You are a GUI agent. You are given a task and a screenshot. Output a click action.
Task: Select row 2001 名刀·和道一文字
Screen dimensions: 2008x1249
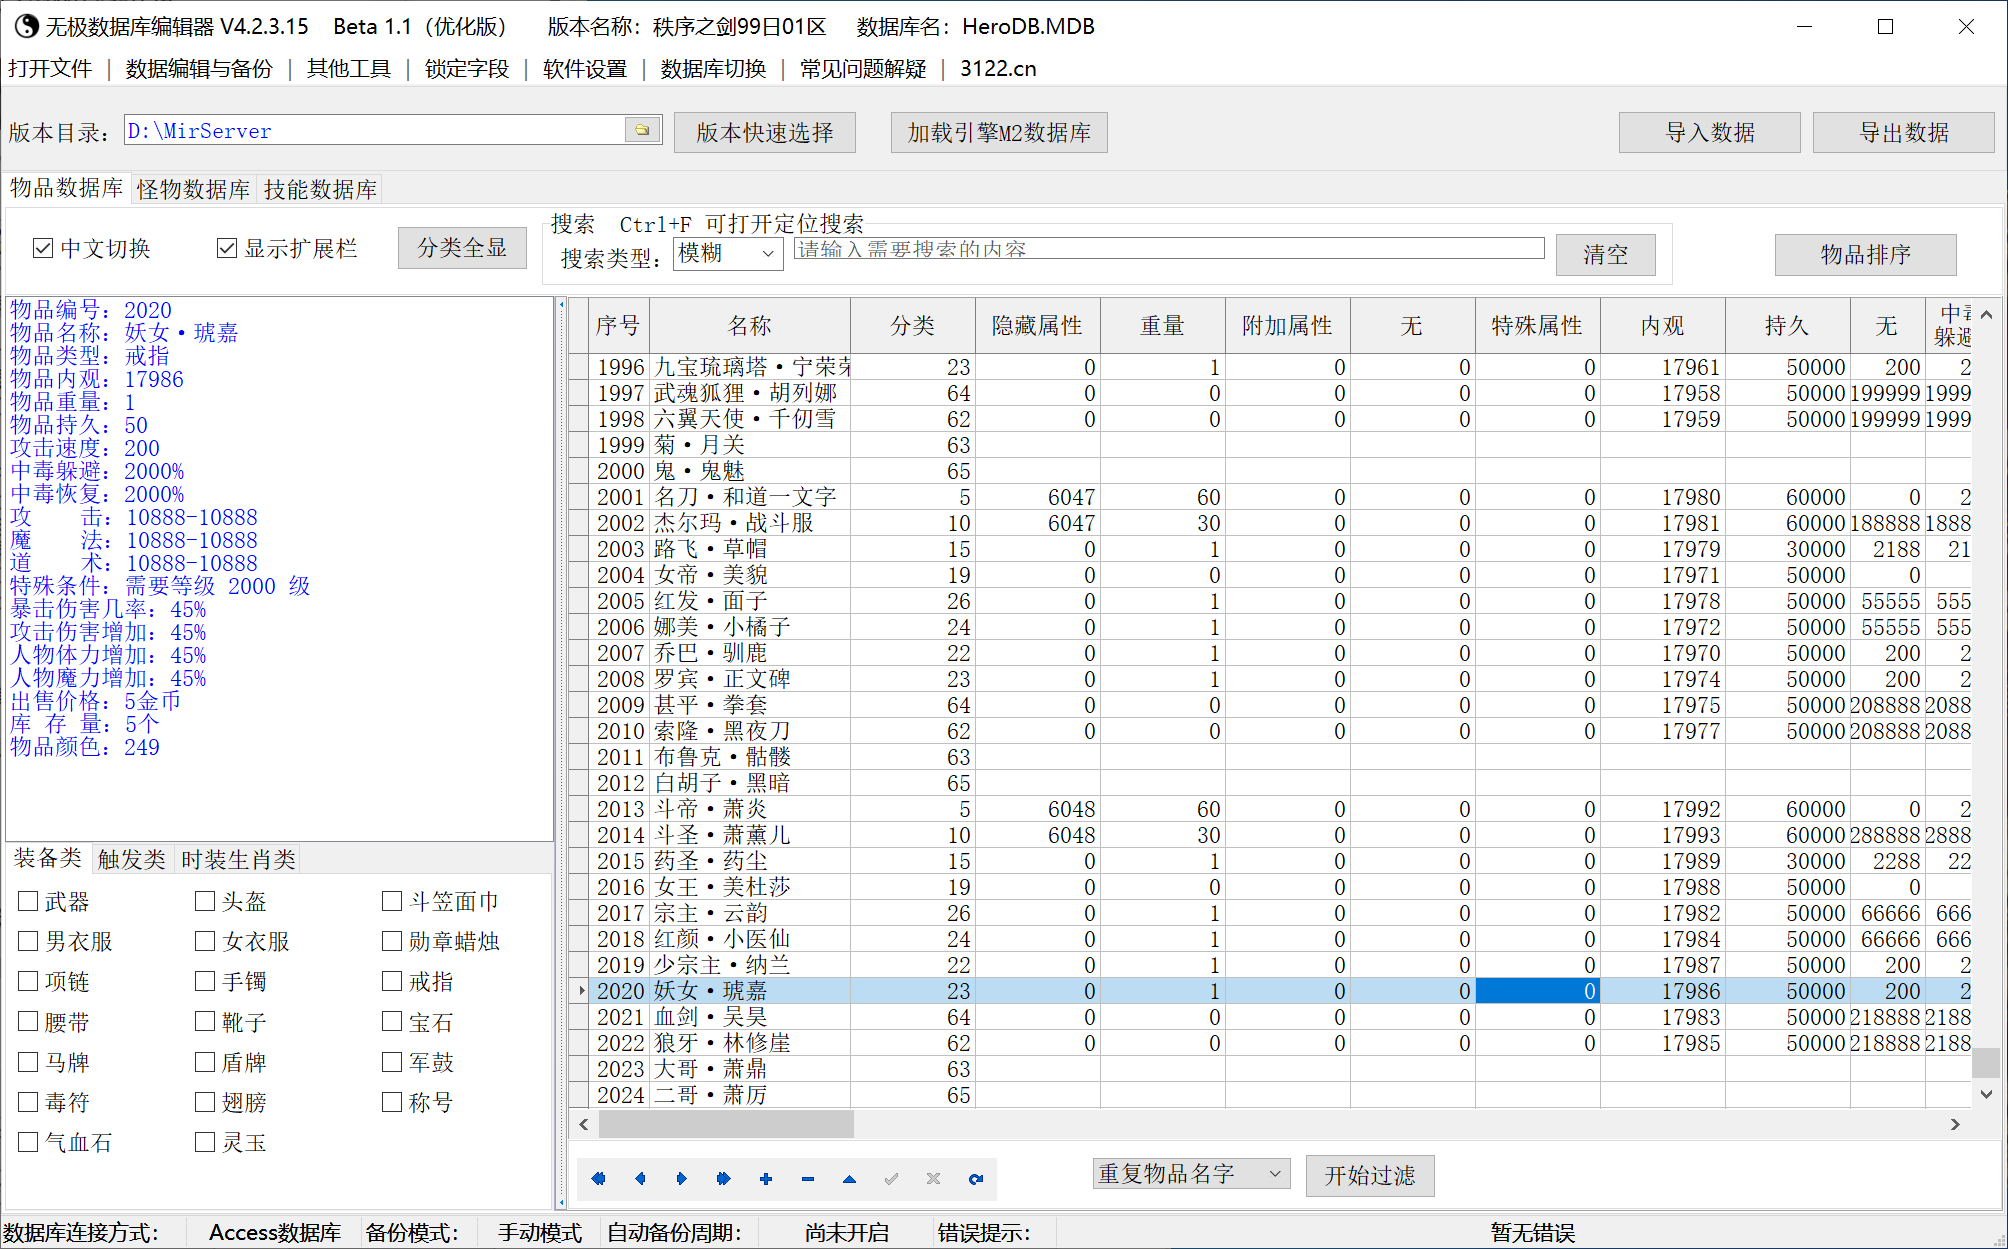(x=1270, y=497)
